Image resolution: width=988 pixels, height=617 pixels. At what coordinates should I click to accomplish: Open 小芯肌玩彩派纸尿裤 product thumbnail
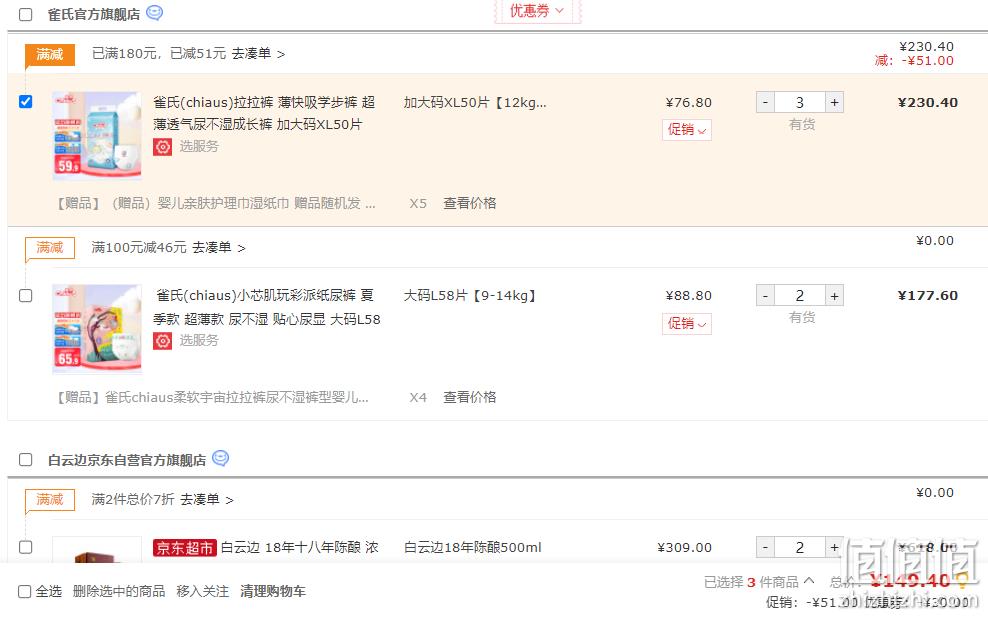click(x=97, y=329)
